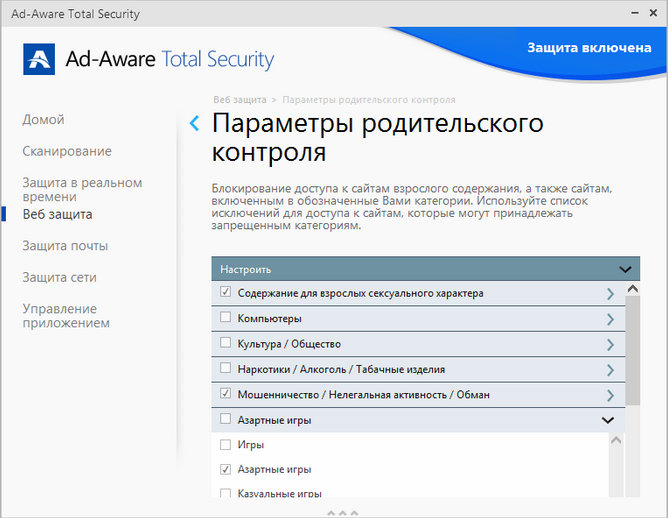Click the page title Параметры родительского контроля
This screenshot has height=518, width=668.
(x=377, y=137)
